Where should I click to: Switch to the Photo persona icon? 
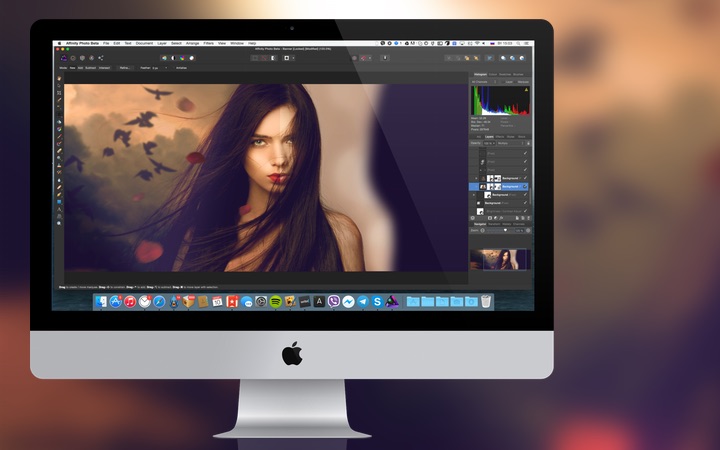click(x=64, y=58)
